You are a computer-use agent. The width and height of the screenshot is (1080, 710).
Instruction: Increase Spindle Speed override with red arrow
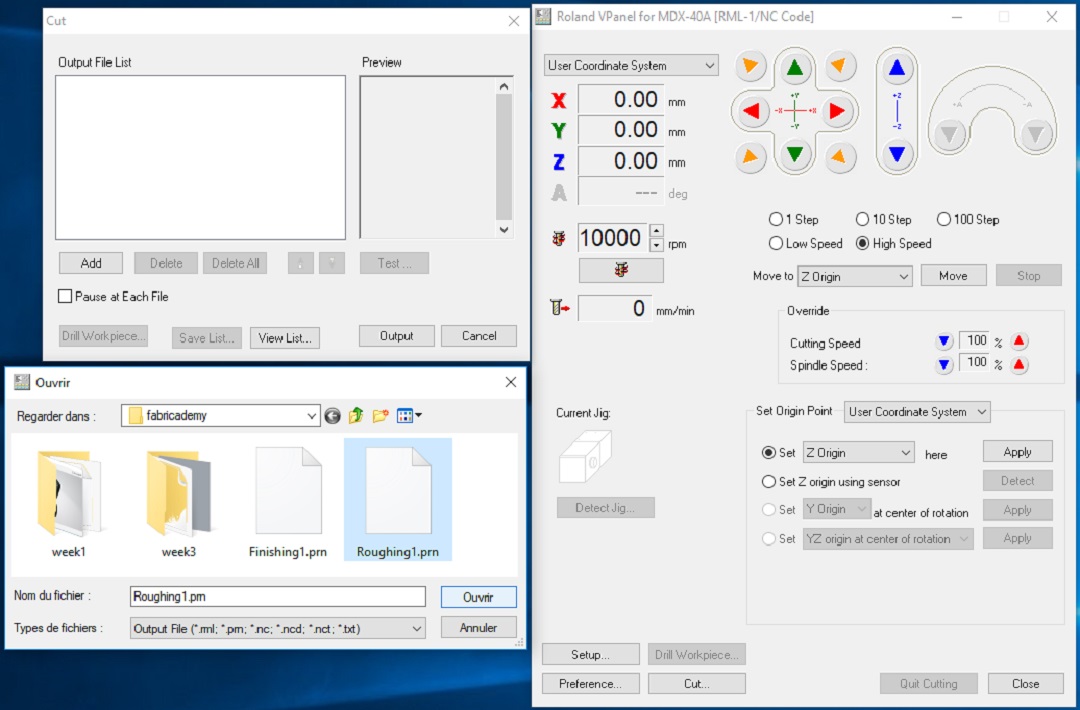pos(1019,364)
